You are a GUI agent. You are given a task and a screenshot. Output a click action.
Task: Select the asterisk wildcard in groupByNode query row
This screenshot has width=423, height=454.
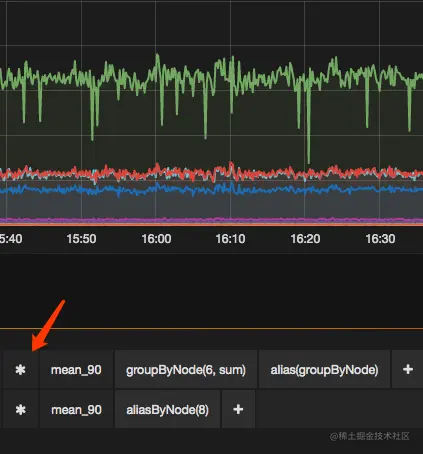pos(21,369)
